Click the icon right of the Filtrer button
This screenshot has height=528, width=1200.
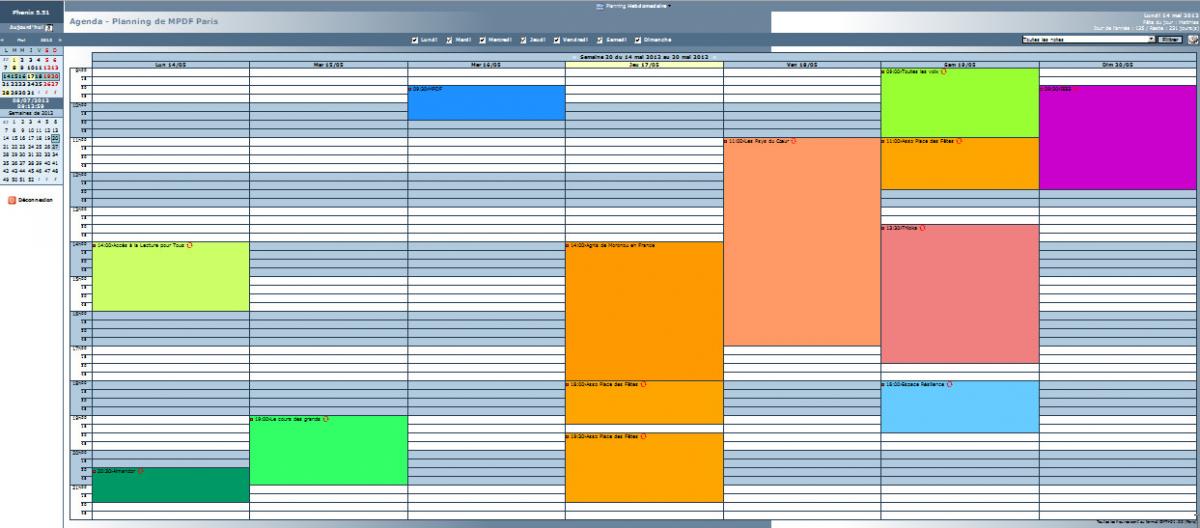[x=1192, y=40]
